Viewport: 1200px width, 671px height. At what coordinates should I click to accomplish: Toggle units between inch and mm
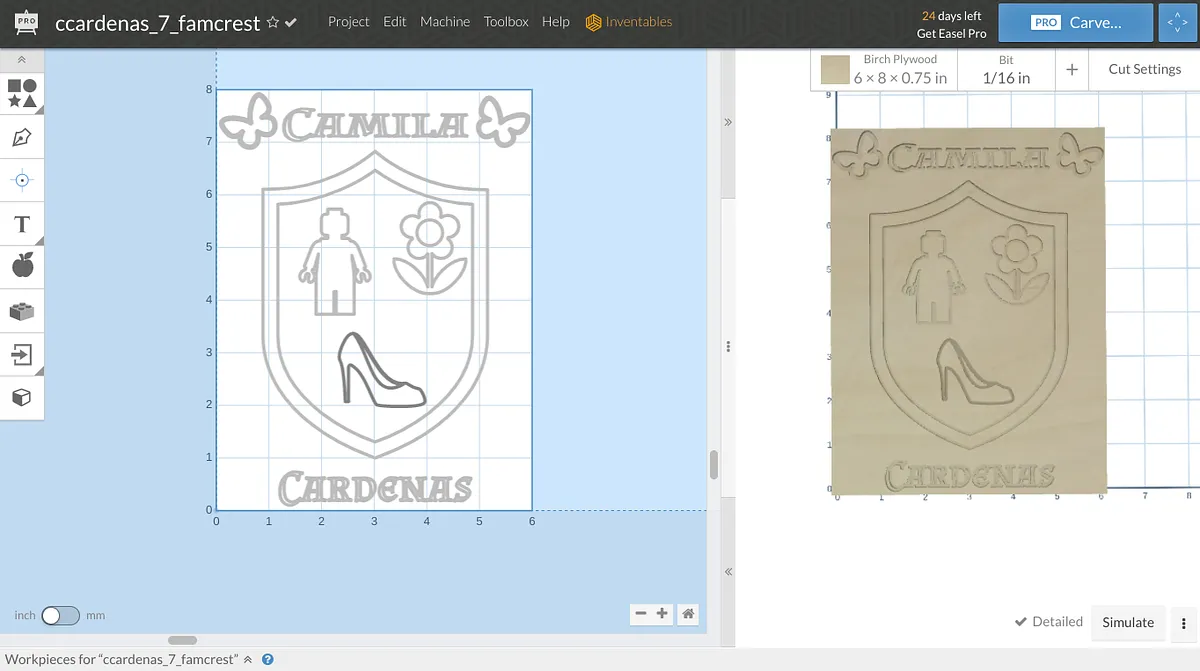pos(60,616)
